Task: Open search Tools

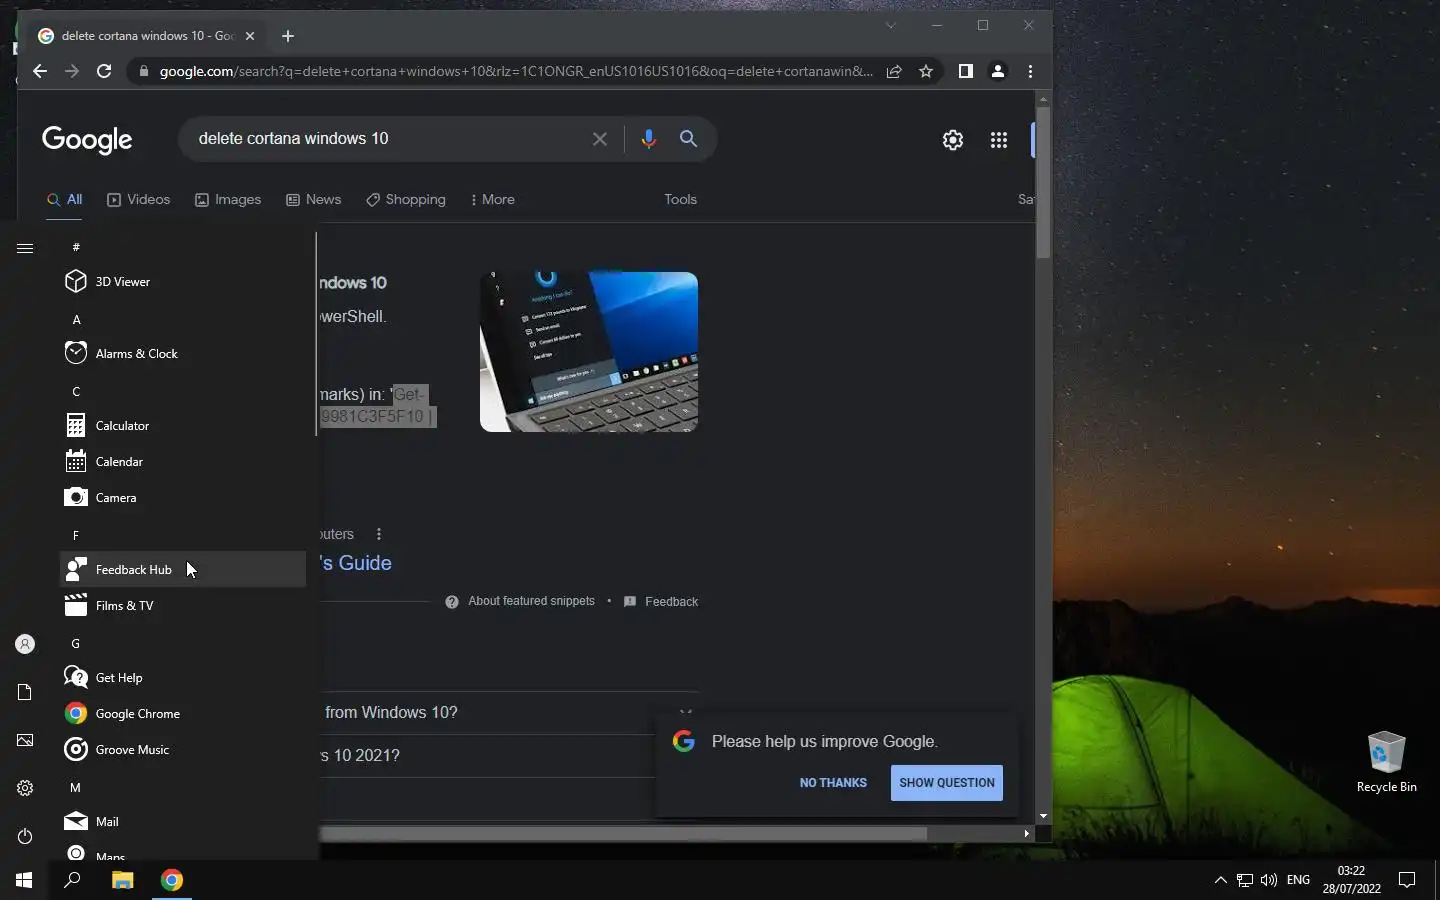Action: tap(680, 199)
